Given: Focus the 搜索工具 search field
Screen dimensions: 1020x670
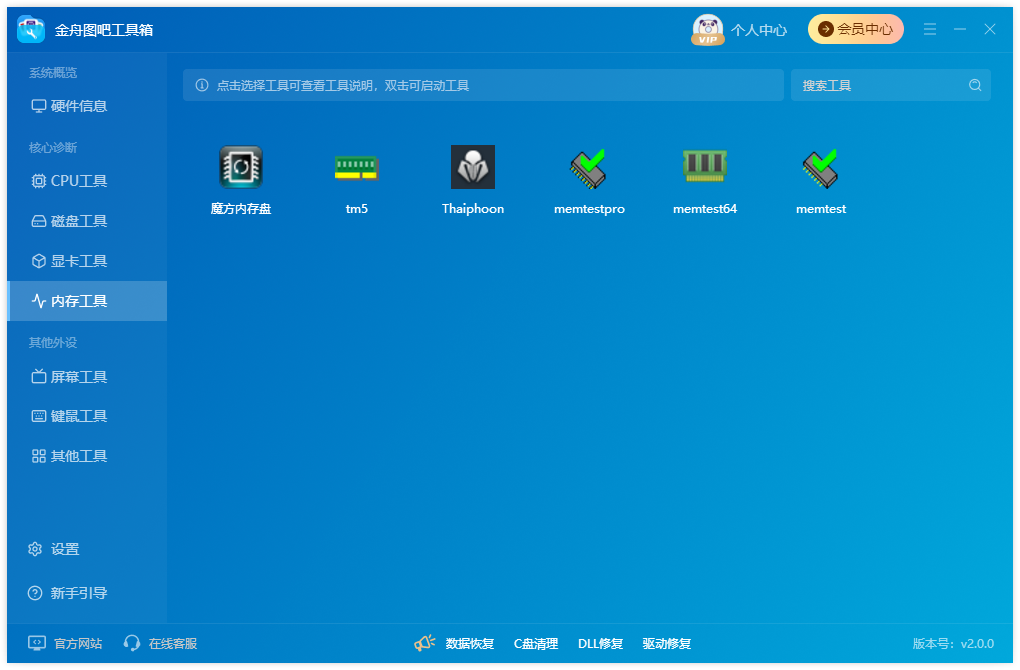Looking at the screenshot, I should pos(891,85).
